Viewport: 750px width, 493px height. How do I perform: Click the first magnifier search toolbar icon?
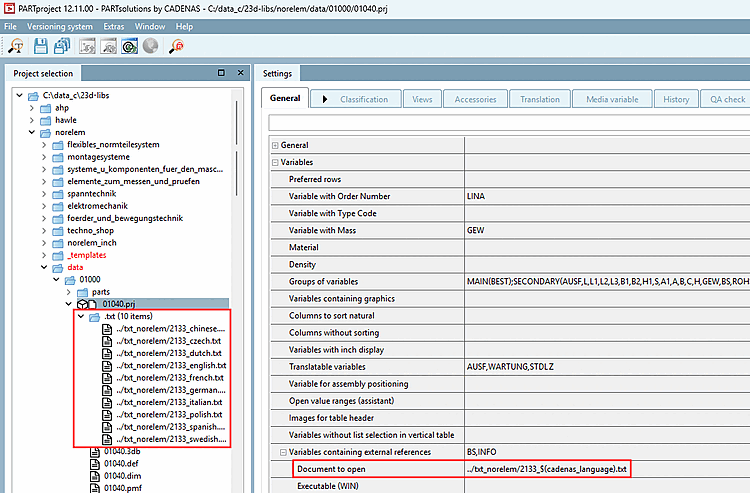(17, 46)
